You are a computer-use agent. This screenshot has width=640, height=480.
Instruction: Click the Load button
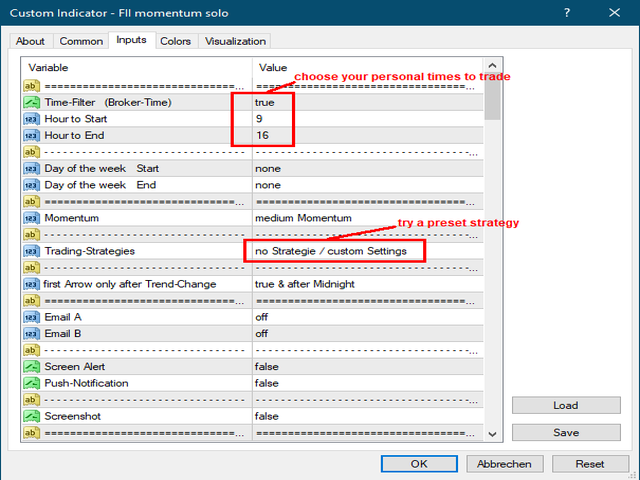566,406
